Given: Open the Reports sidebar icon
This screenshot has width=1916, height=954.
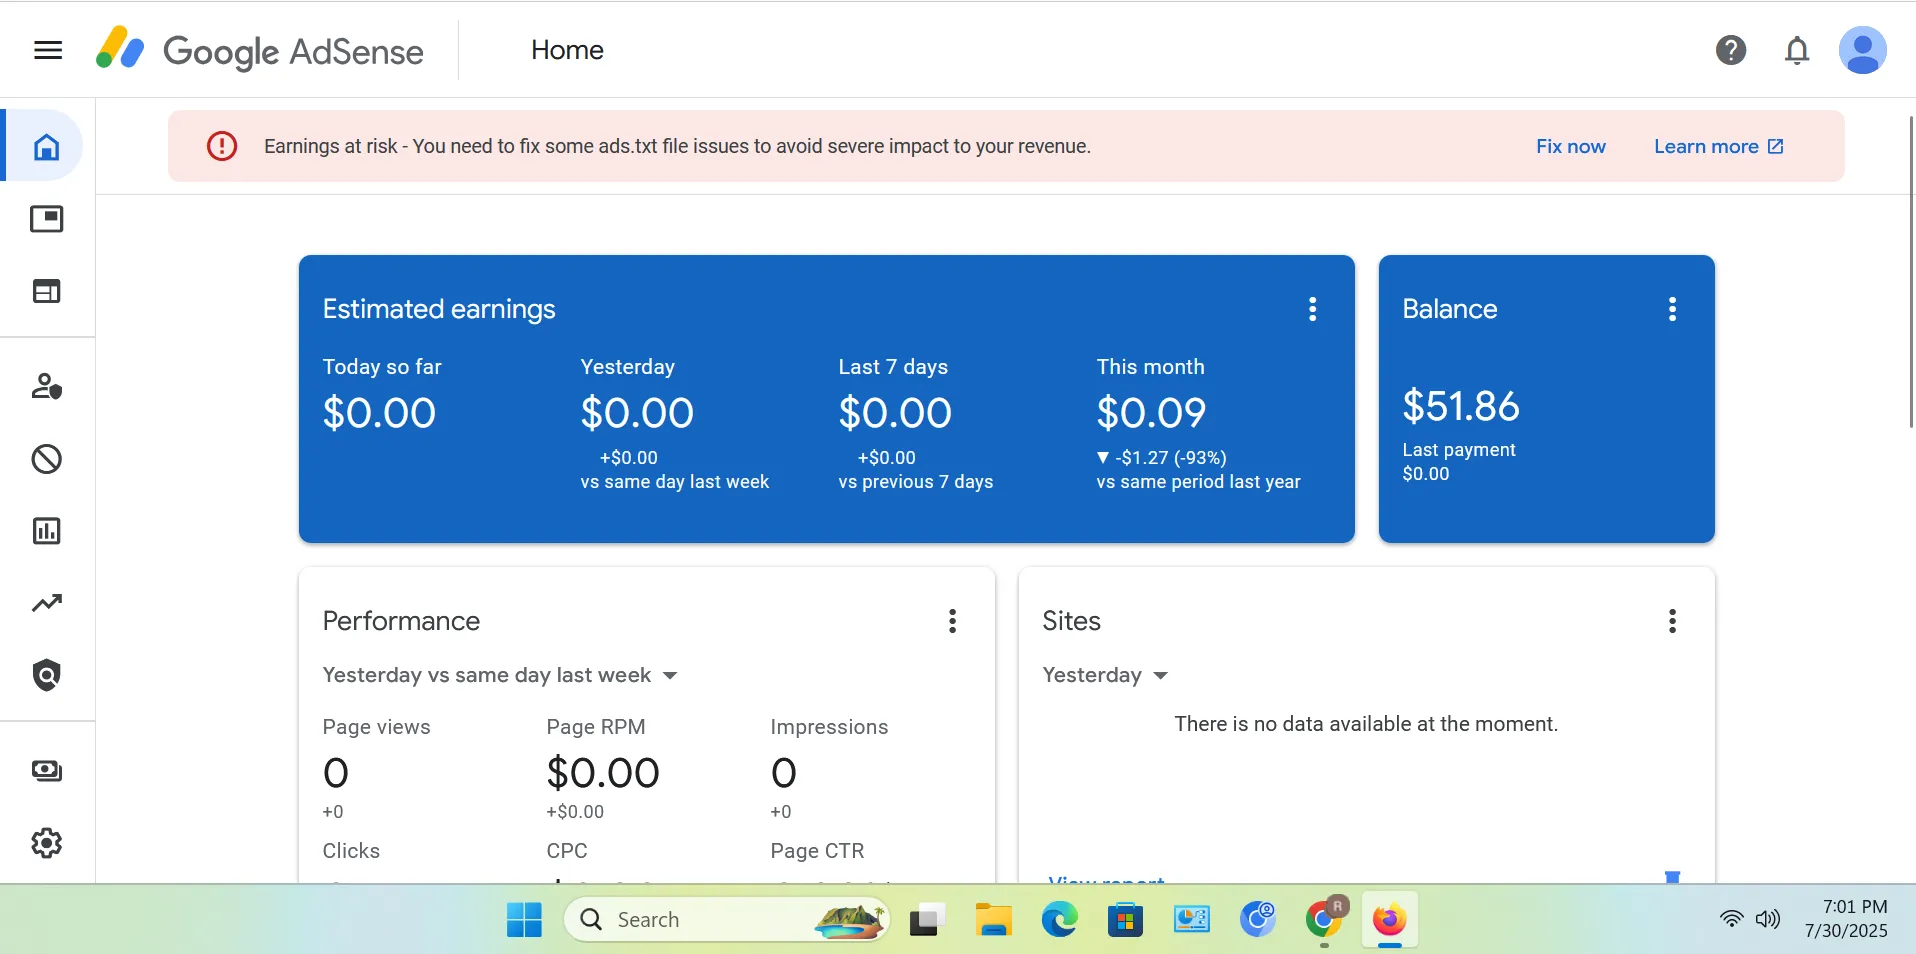Looking at the screenshot, I should coord(47,531).
